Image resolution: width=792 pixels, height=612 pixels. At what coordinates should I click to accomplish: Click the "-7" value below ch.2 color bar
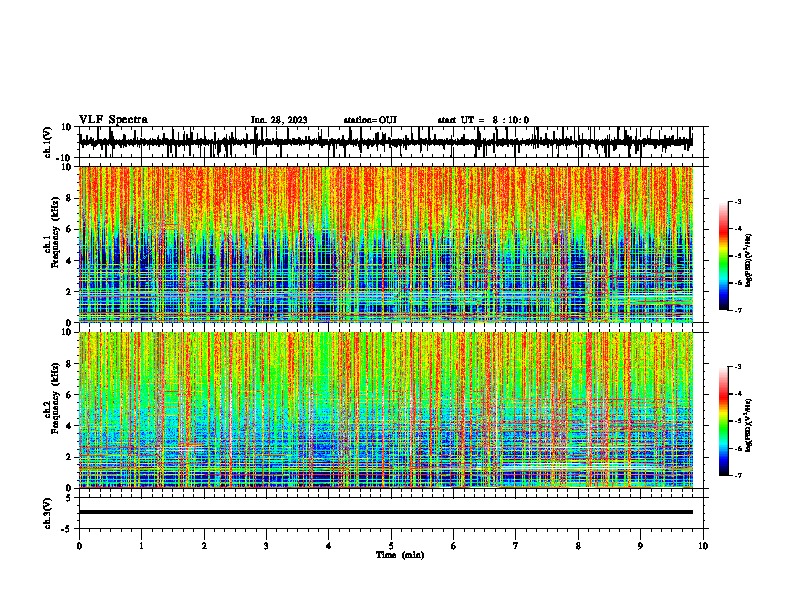click(x=737, y=475)
